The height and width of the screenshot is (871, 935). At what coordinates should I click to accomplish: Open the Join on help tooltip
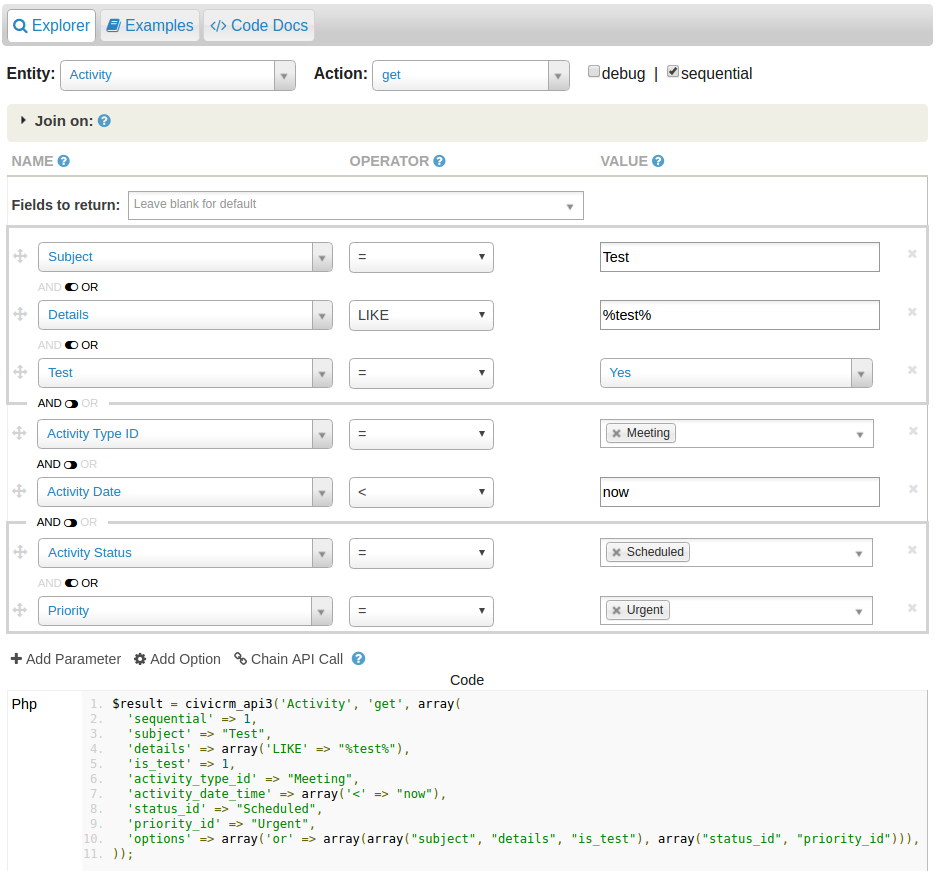coord(104,121)
